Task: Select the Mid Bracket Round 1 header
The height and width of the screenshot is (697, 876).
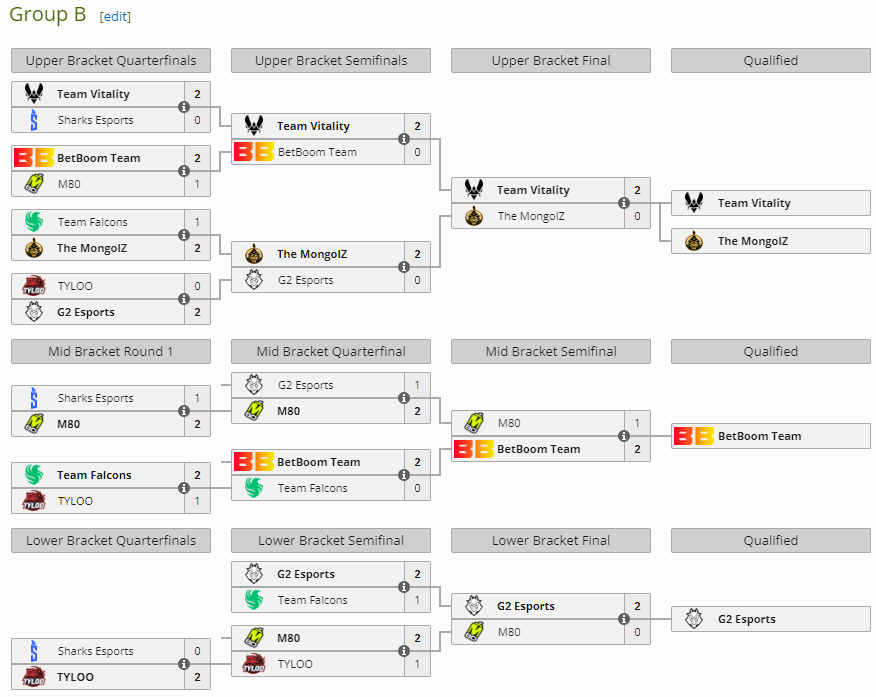Action: [x=111, y=352]
